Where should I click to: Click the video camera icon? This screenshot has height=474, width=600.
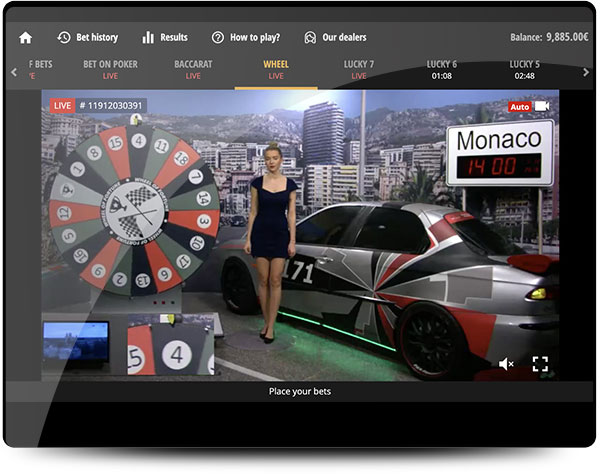point(543,106)
